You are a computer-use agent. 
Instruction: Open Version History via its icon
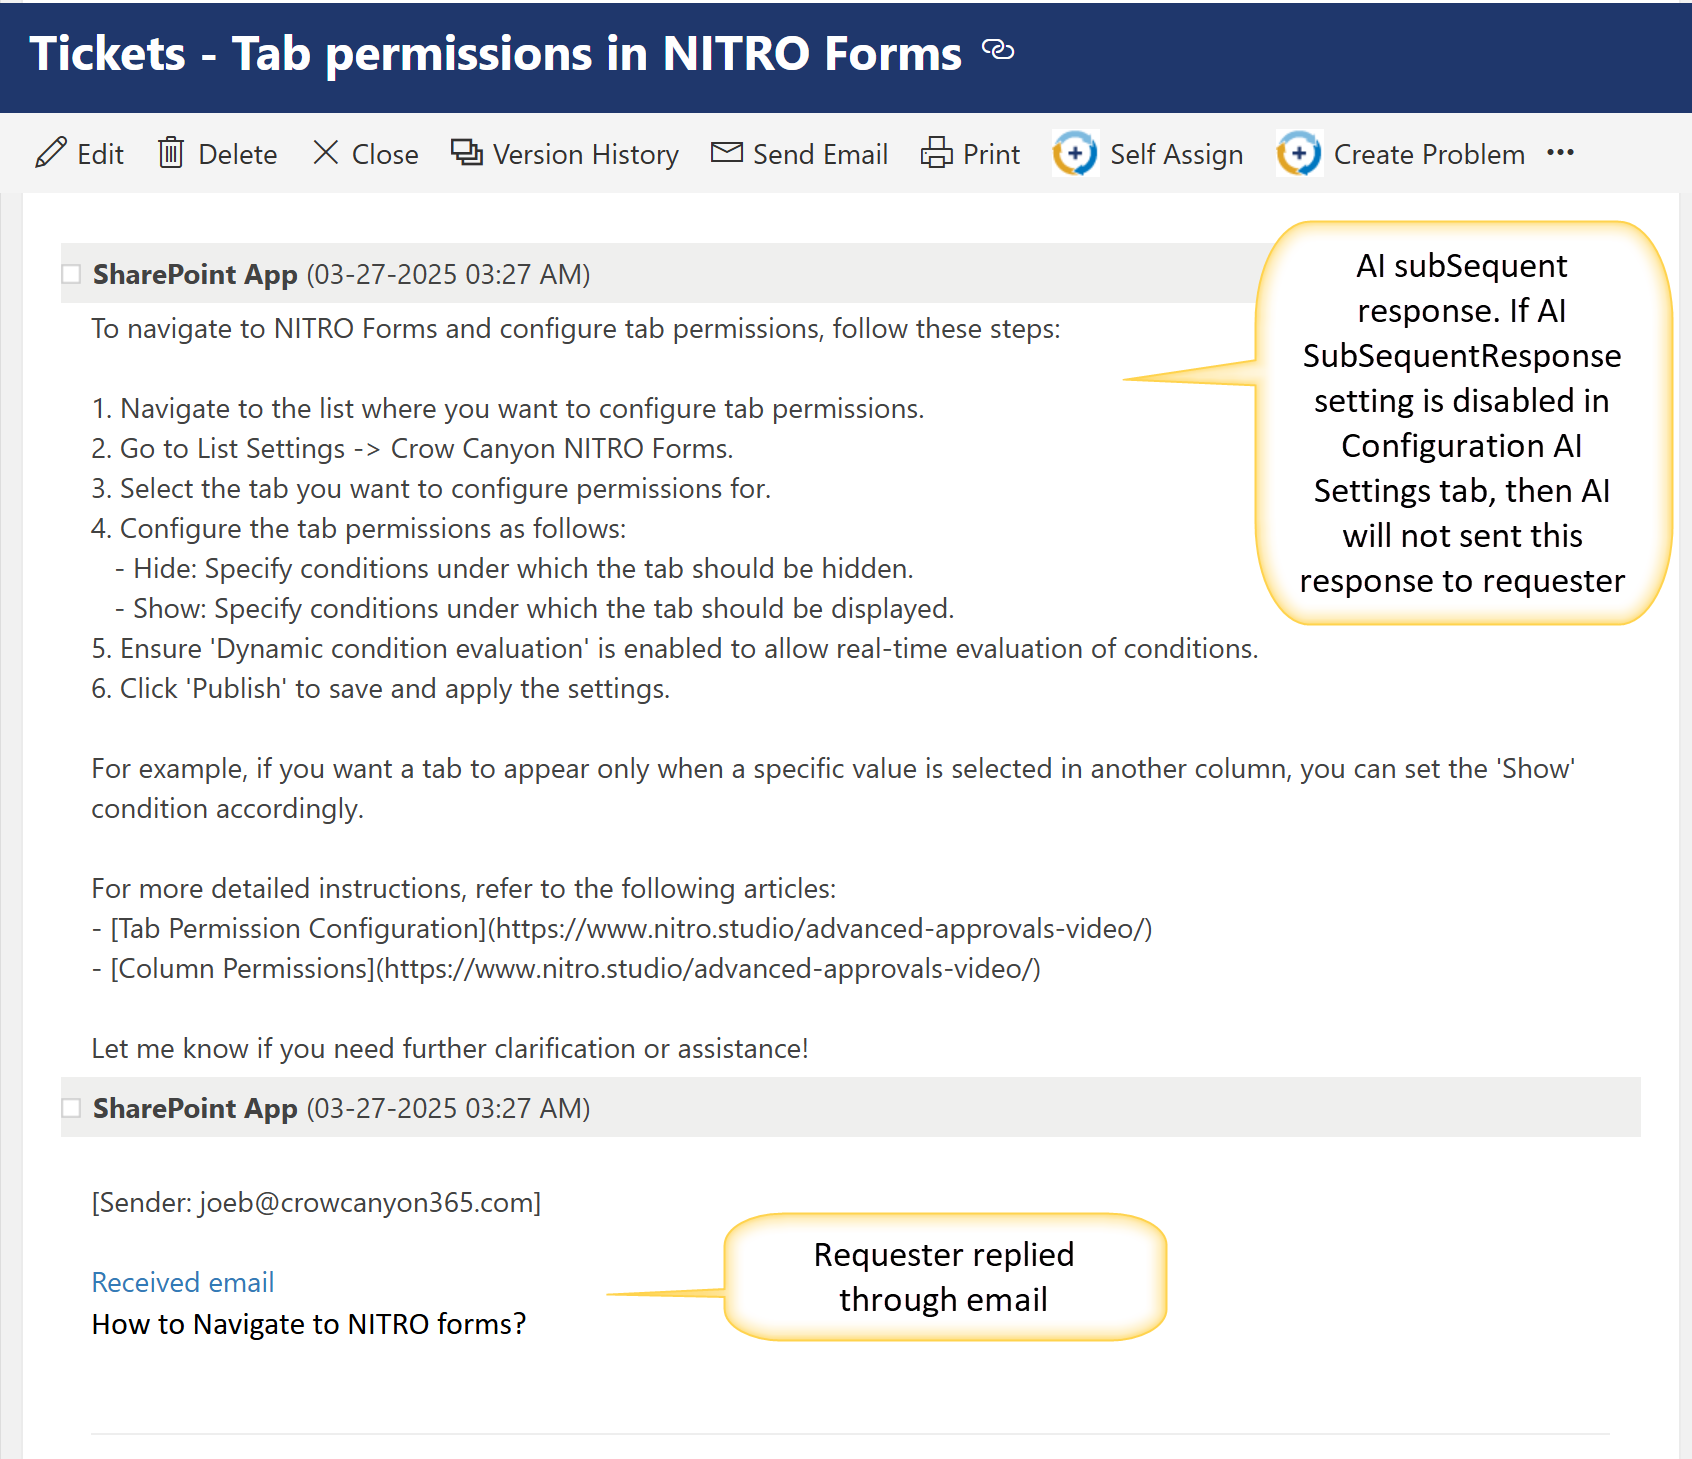coord(466,153)
